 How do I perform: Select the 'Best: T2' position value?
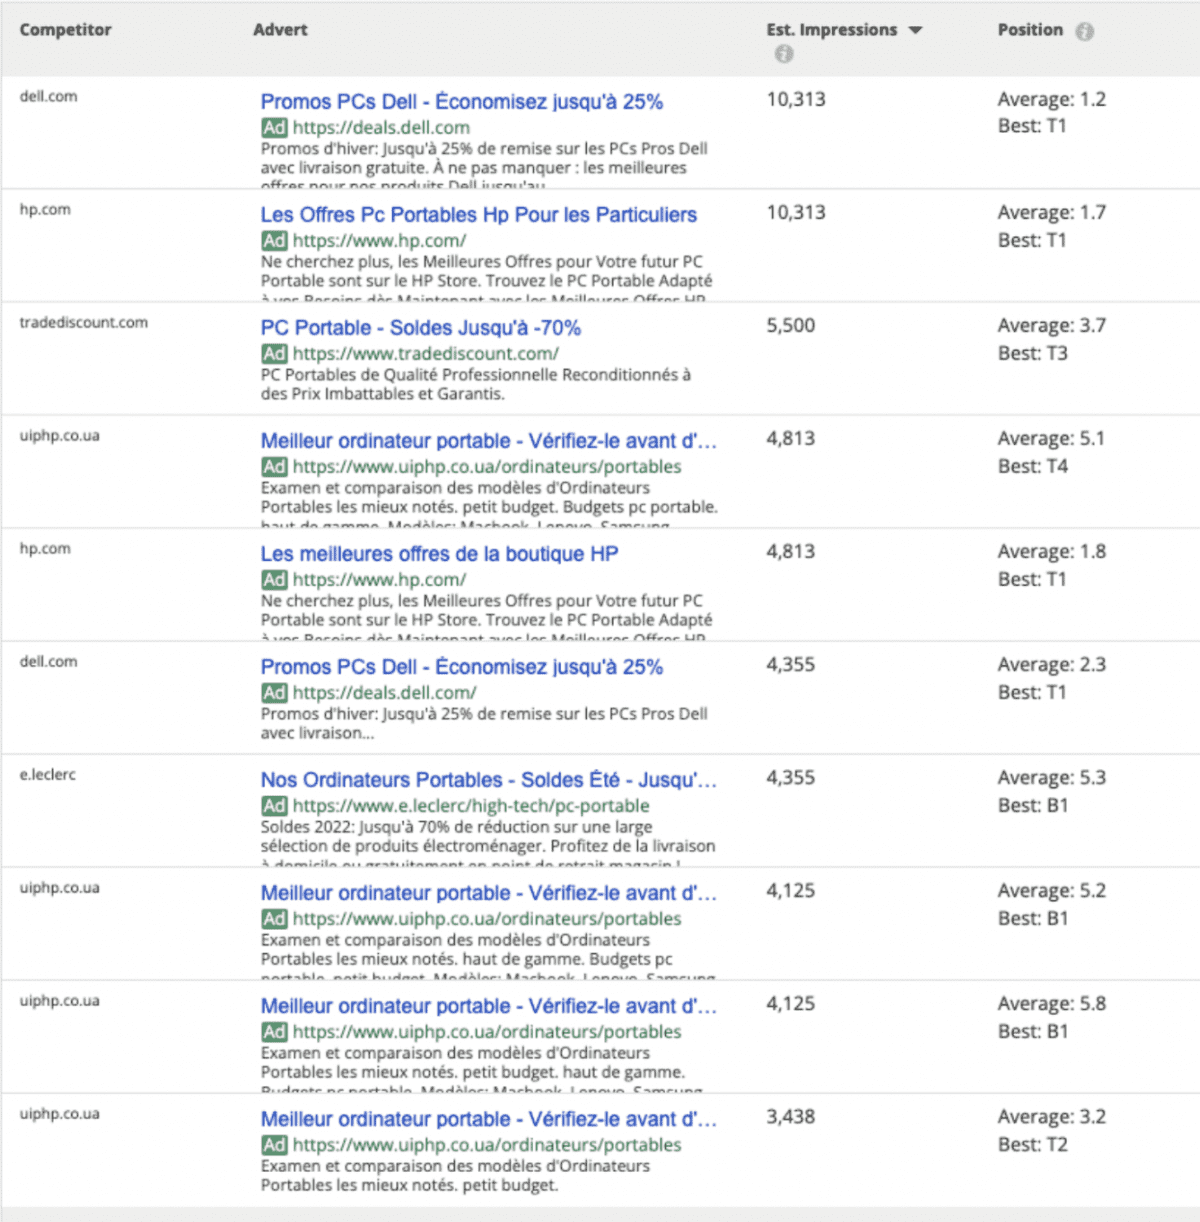[x=1033, y=1145]
